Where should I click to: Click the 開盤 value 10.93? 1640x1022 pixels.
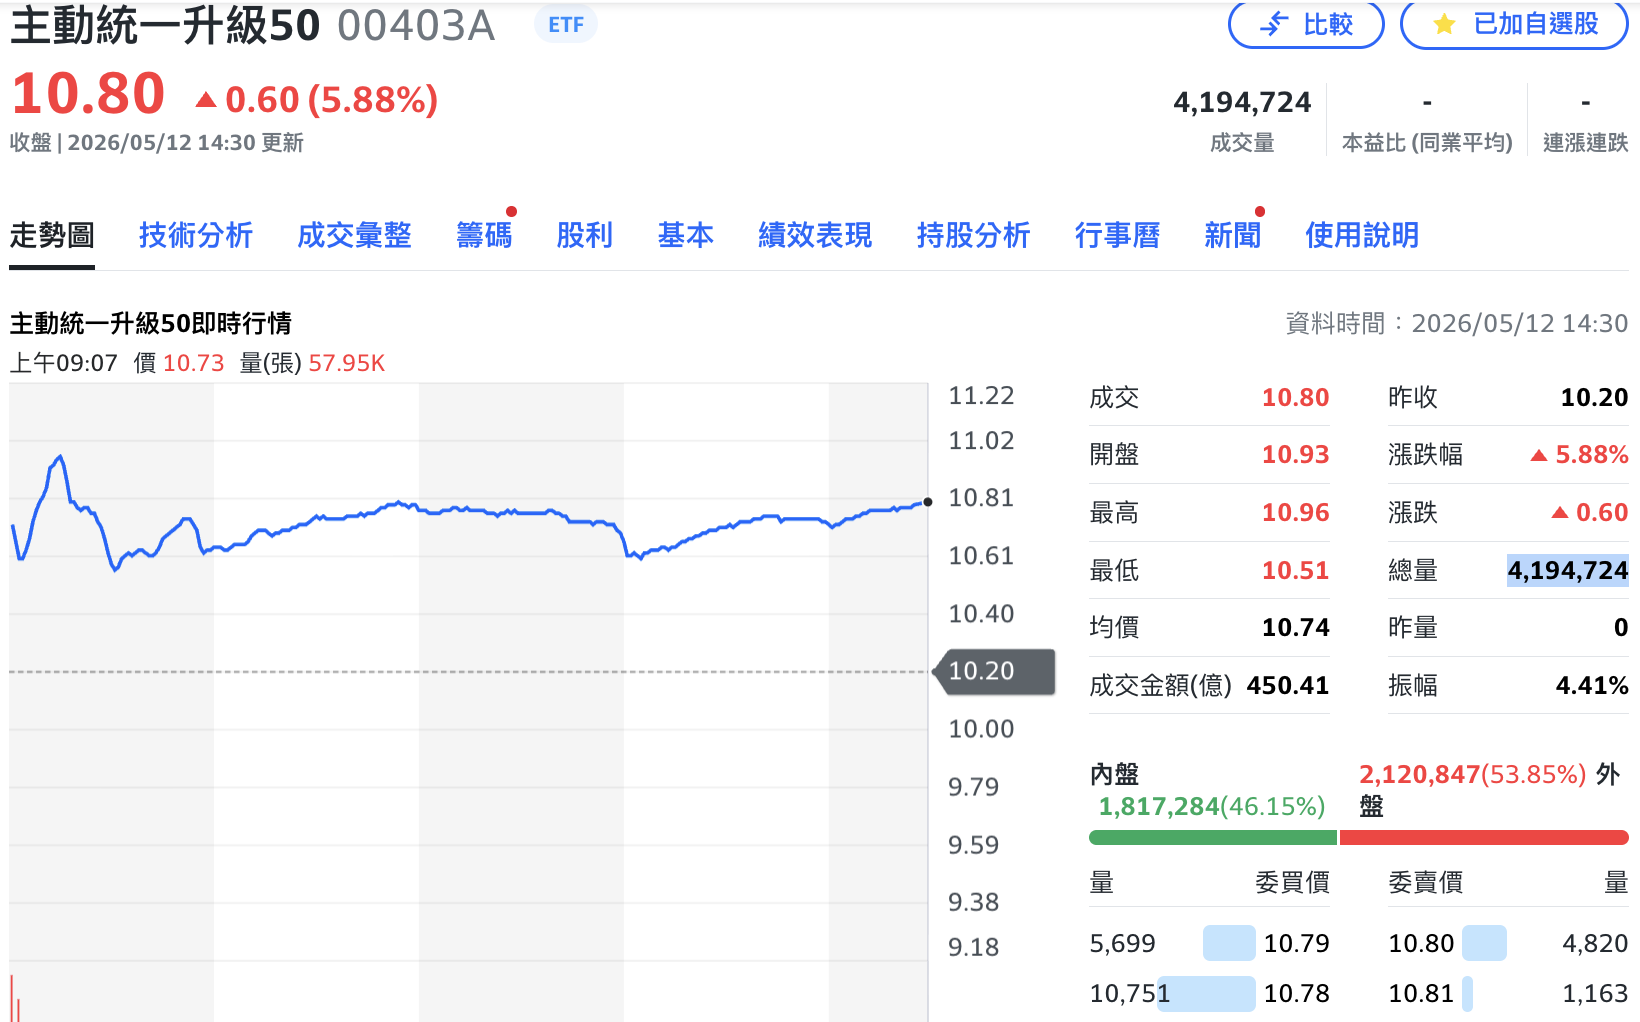(x=1295, y=455)
